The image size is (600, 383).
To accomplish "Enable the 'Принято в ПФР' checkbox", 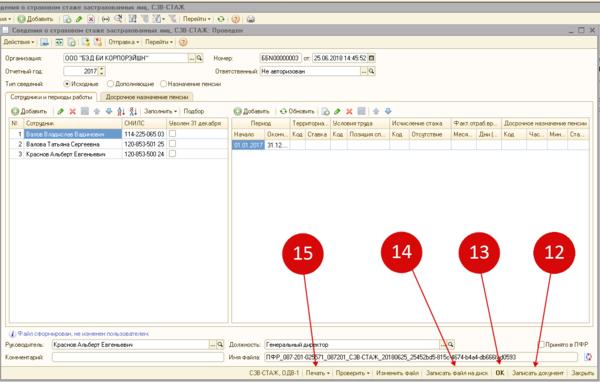I will [541, 345].
